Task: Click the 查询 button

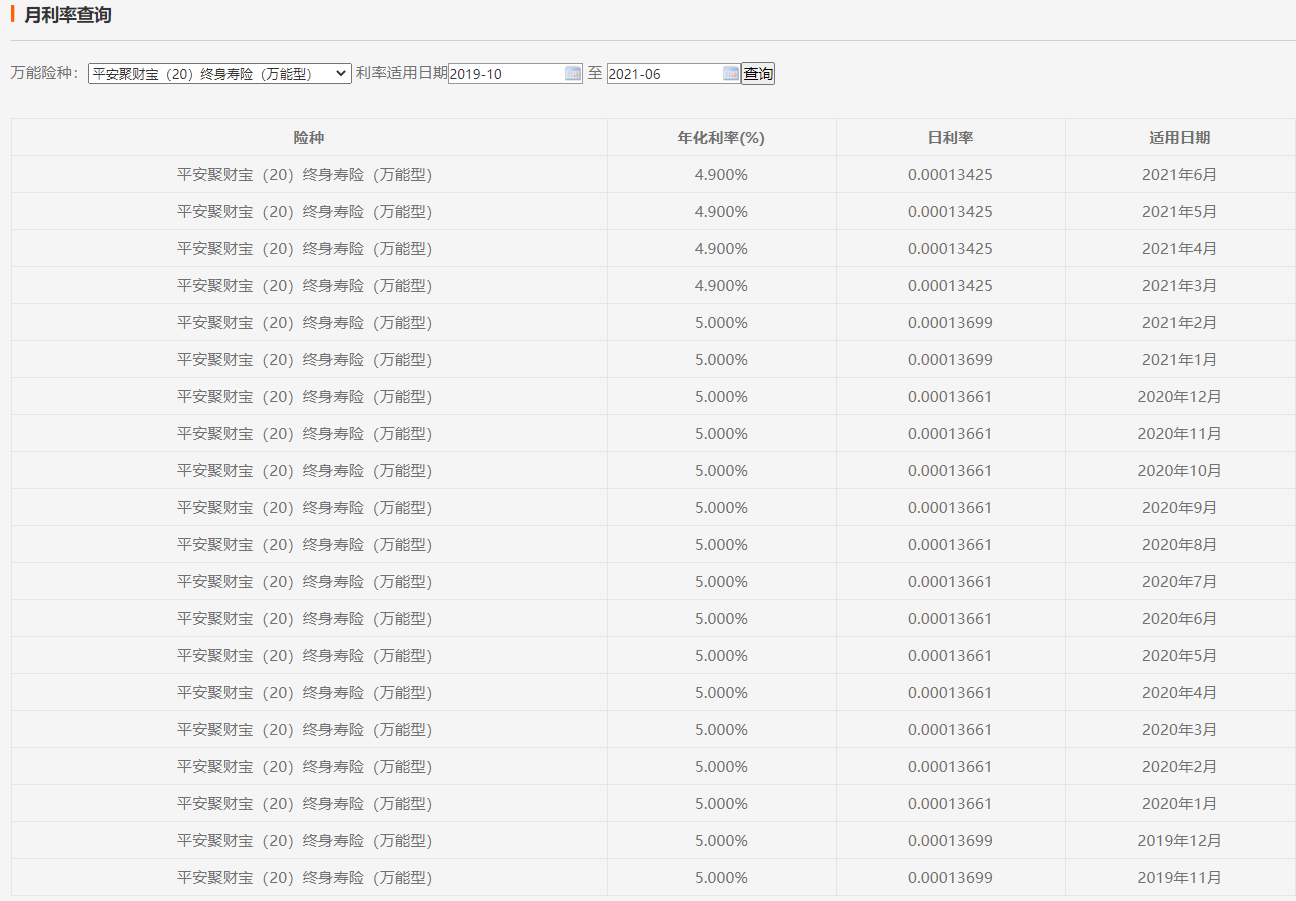Action: pyautogui.click(x=758, y=73)
